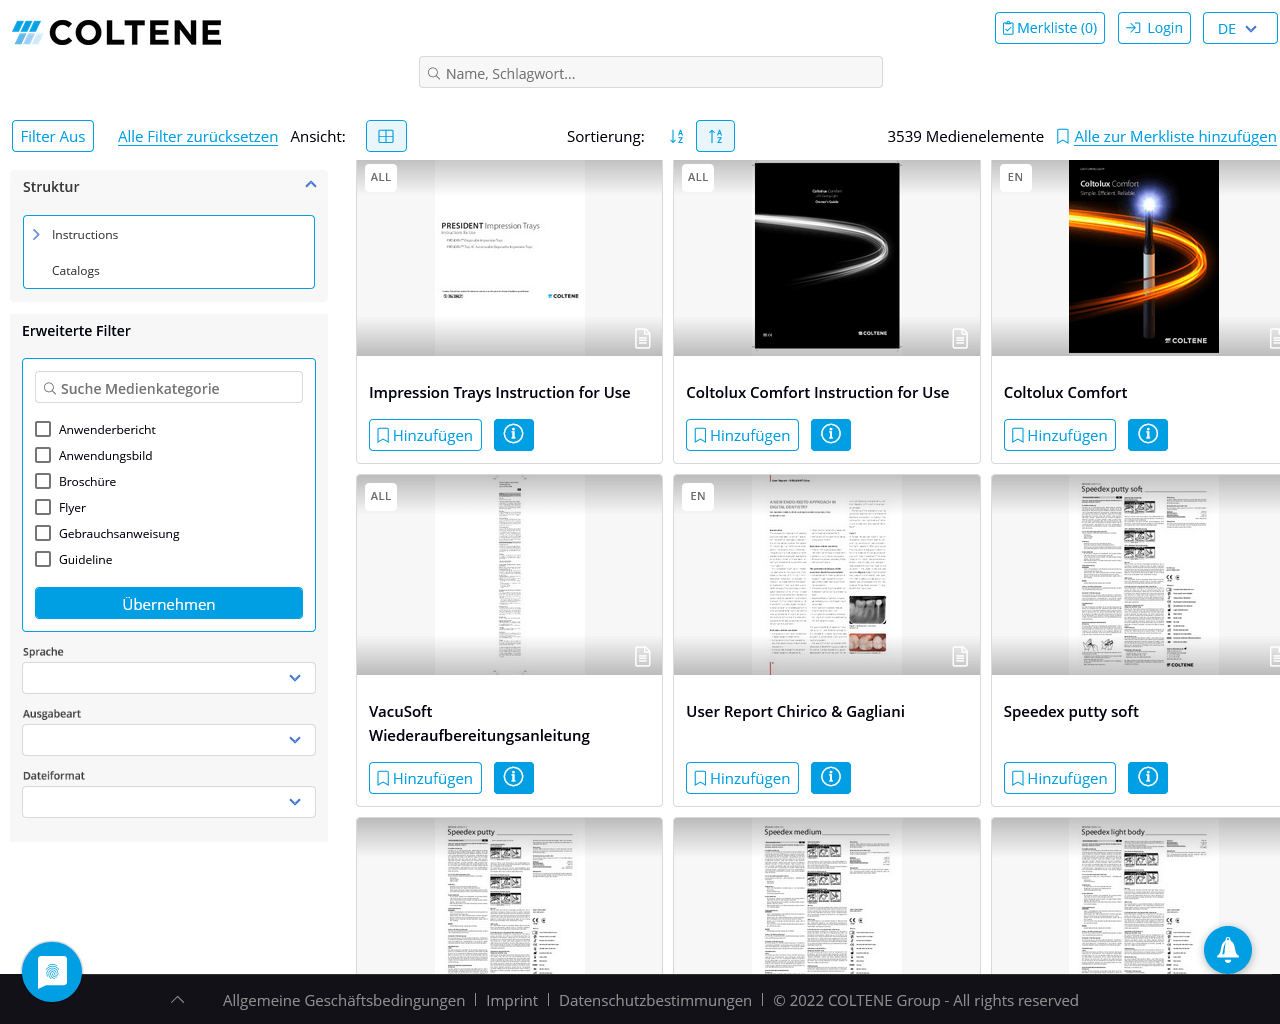
Task: Click footer scroll-up chevron
Action: pyautogui.click(x=178, y=1000)
